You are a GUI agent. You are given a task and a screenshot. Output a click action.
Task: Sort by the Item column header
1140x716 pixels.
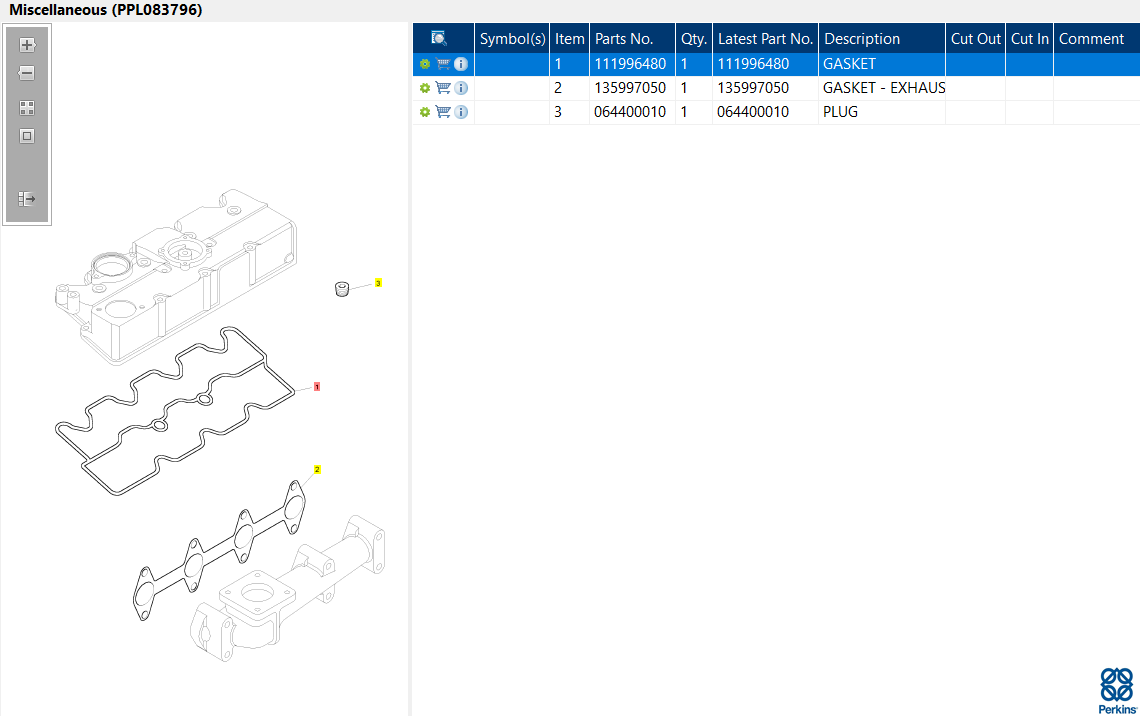[569, 39]
